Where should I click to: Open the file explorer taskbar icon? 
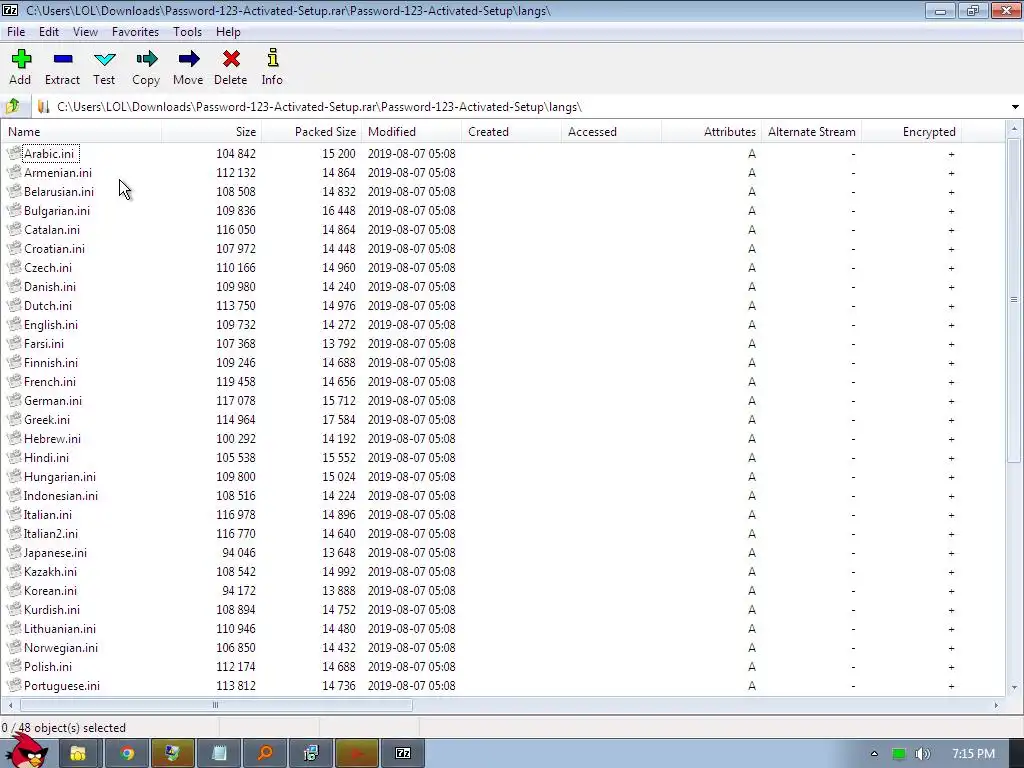click(x=78, y=754)
